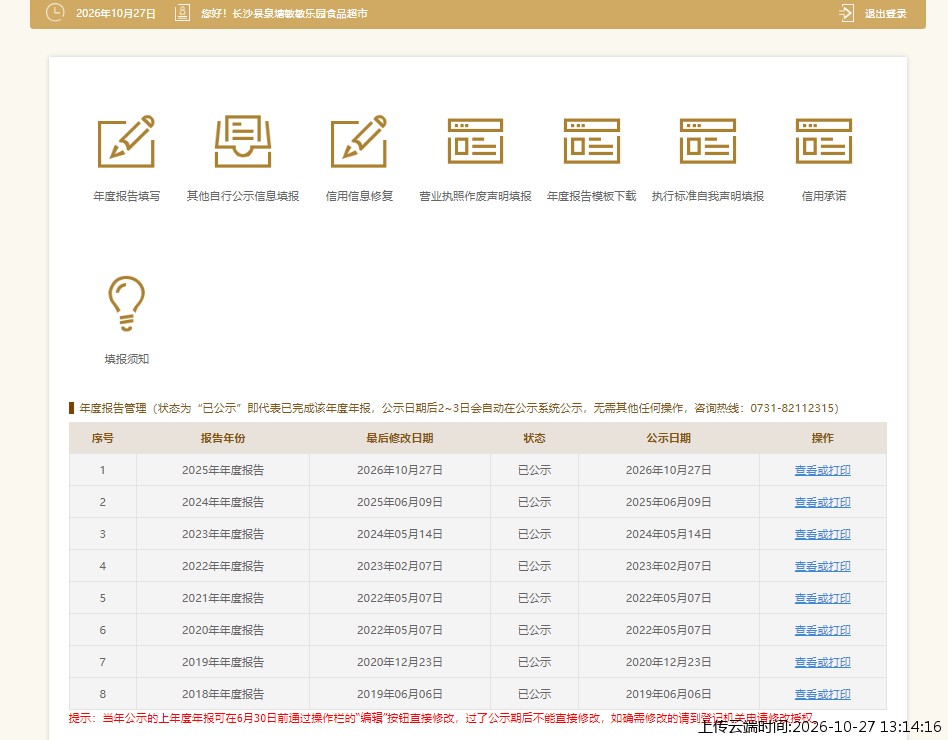View or print the 2018年年度报告
The height and width of the screenshot is (740, 948).
coord(822,695)
